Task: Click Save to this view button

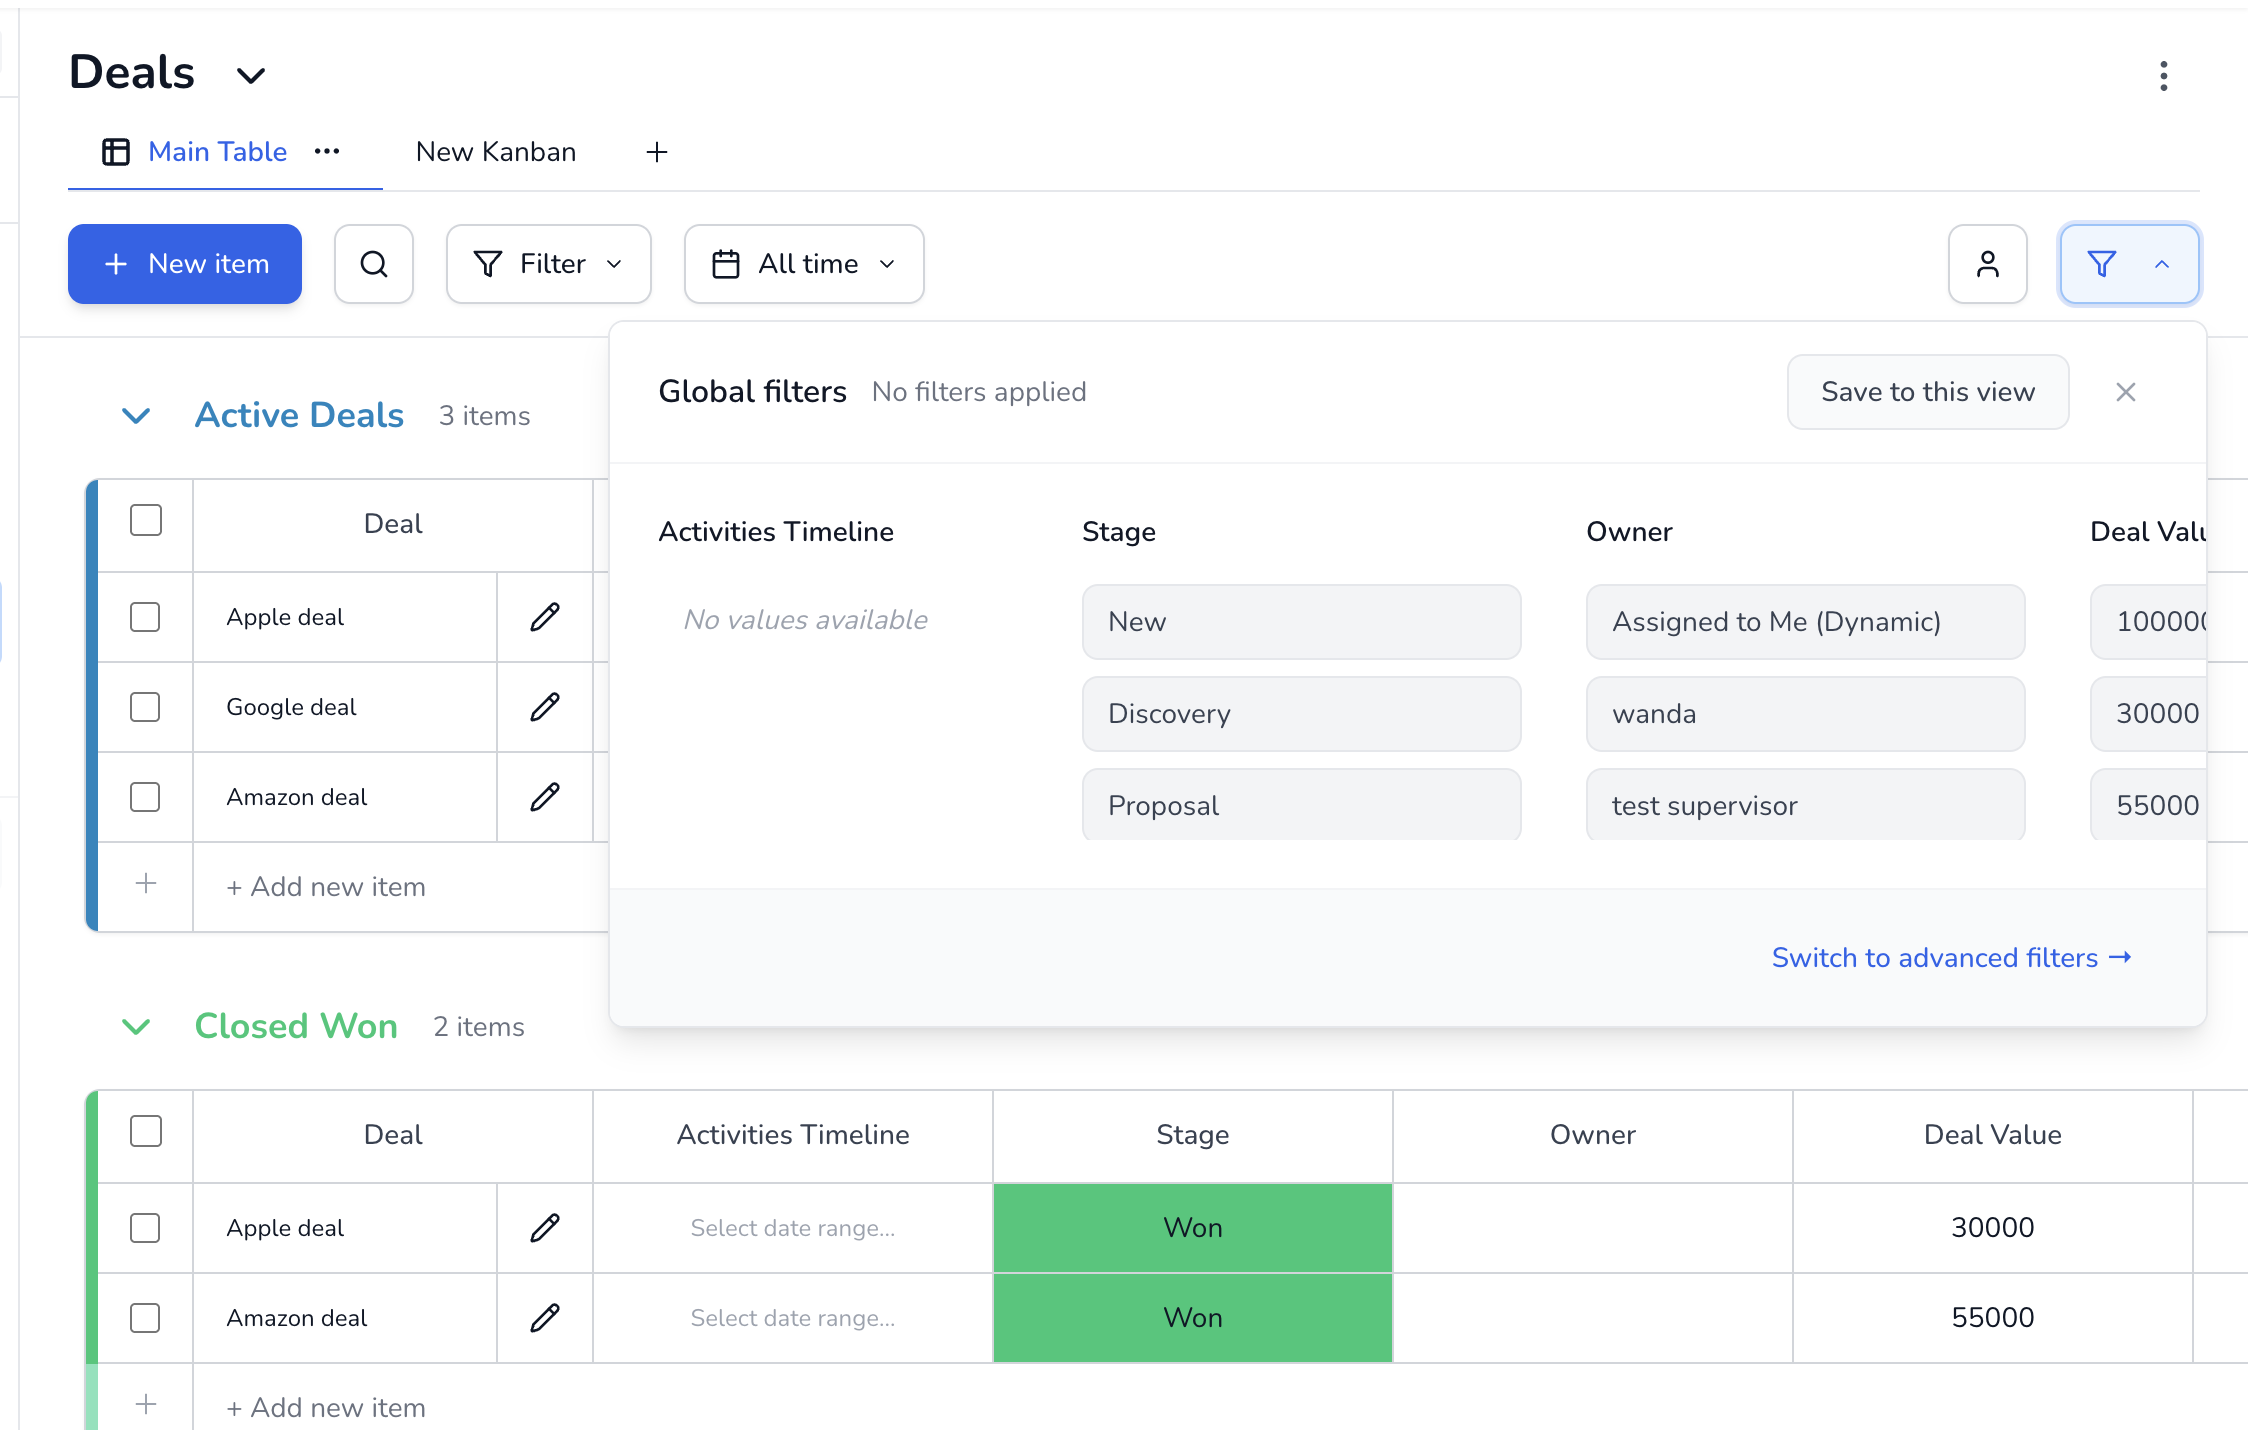Action: pyautogui.click(x=1927, y=392)
